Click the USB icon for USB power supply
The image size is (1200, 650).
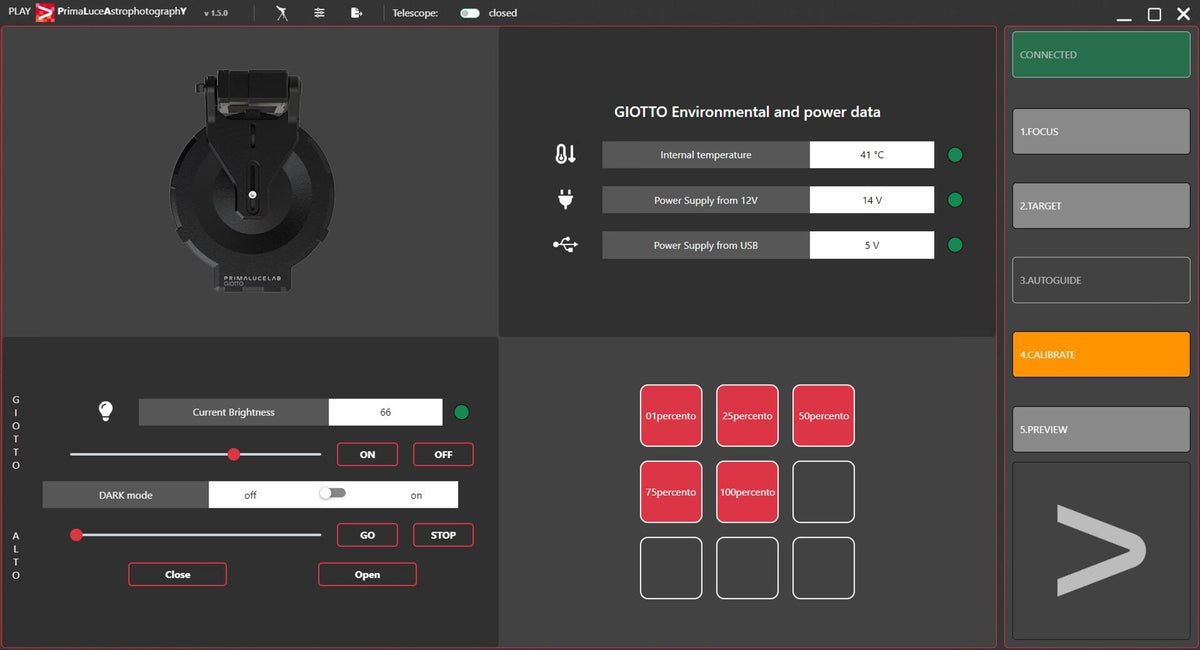click(x=565, y=244)
